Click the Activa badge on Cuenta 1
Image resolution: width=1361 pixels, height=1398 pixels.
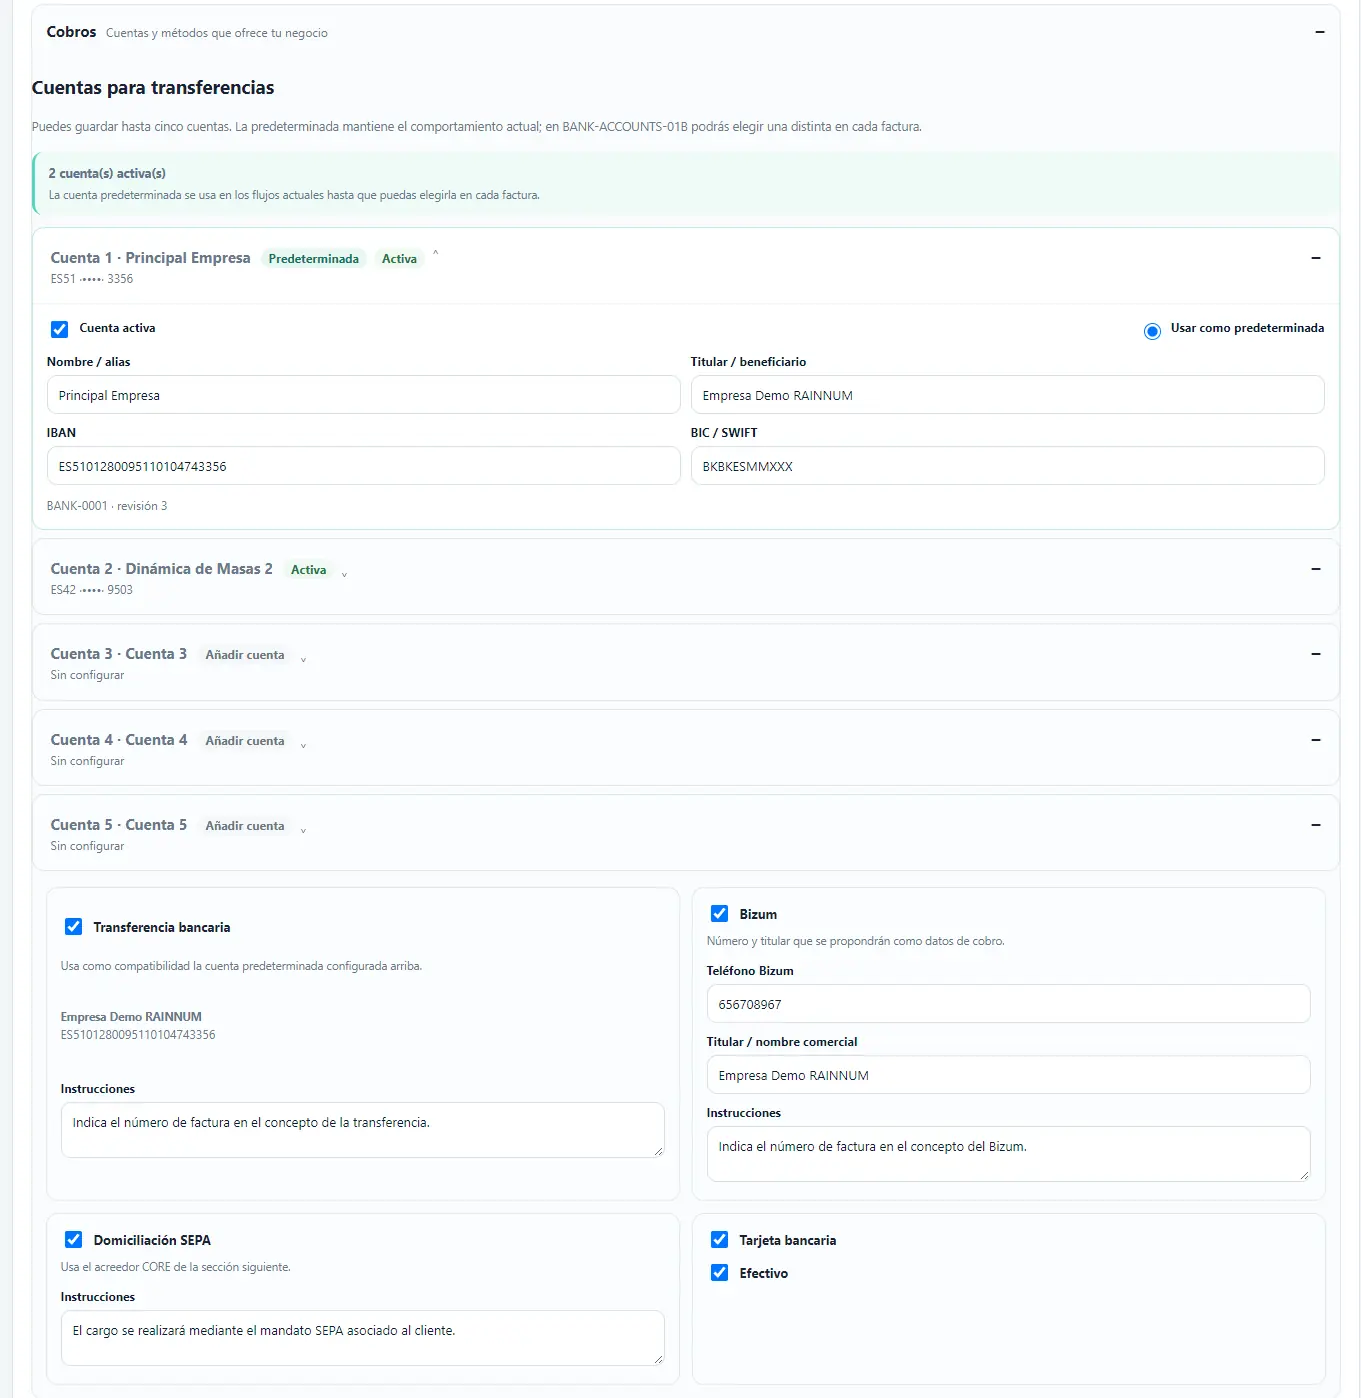399,259
